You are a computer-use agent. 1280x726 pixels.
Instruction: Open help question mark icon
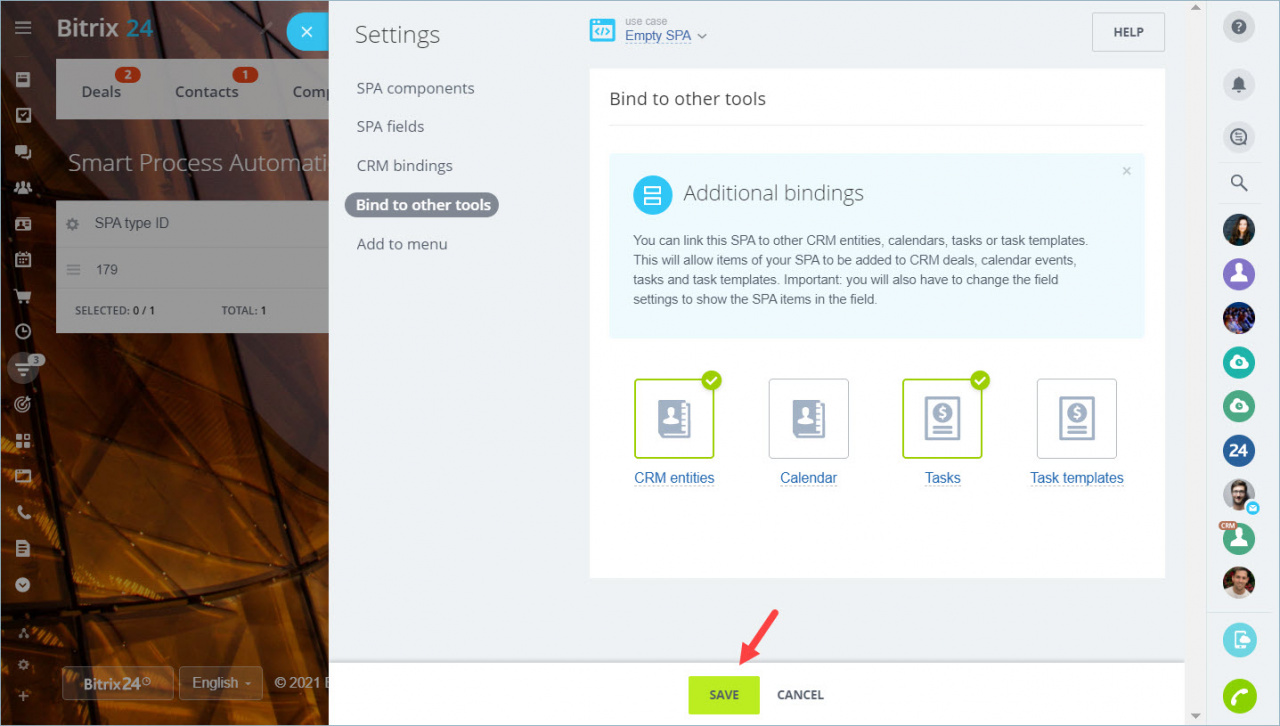[x=1239, y=27]
